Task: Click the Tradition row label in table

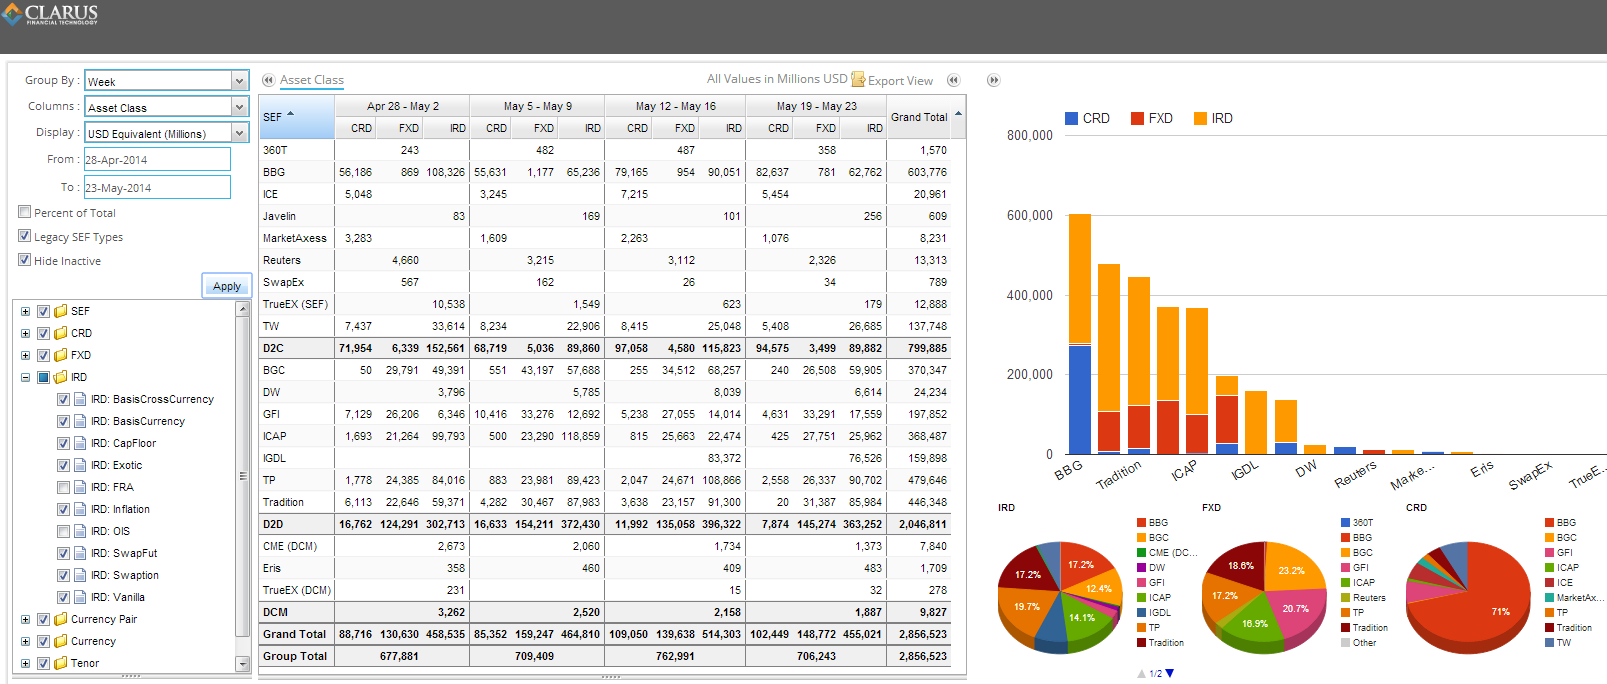Action: 283,502
